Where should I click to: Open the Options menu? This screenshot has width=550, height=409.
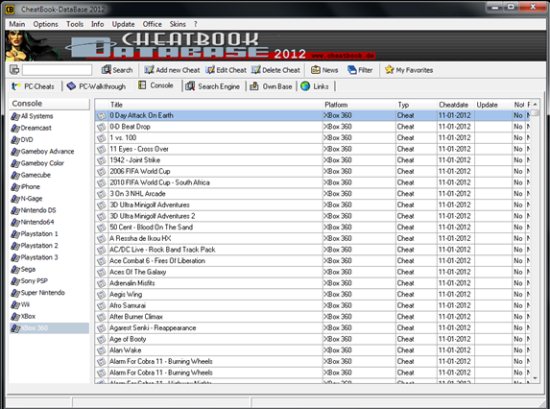46,24
